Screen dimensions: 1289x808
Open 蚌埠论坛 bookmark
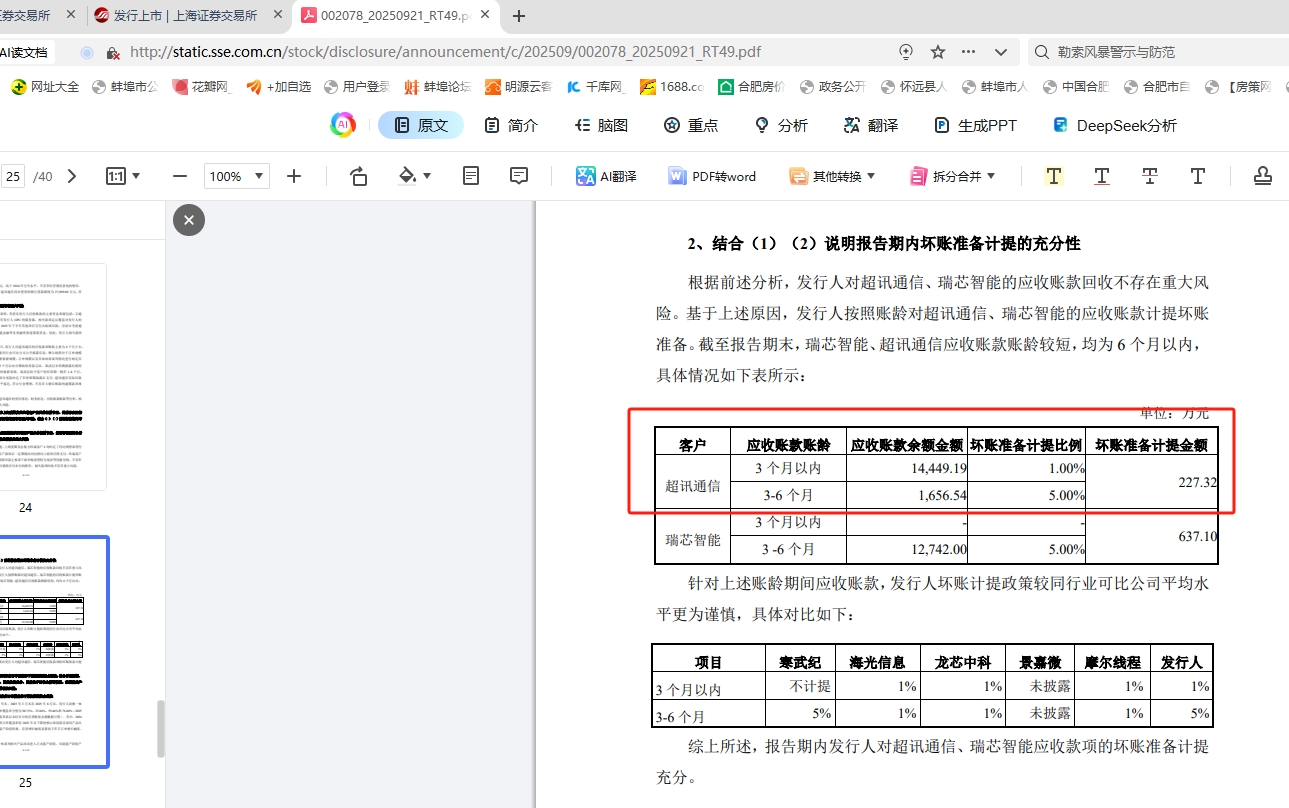pos(438,87)
